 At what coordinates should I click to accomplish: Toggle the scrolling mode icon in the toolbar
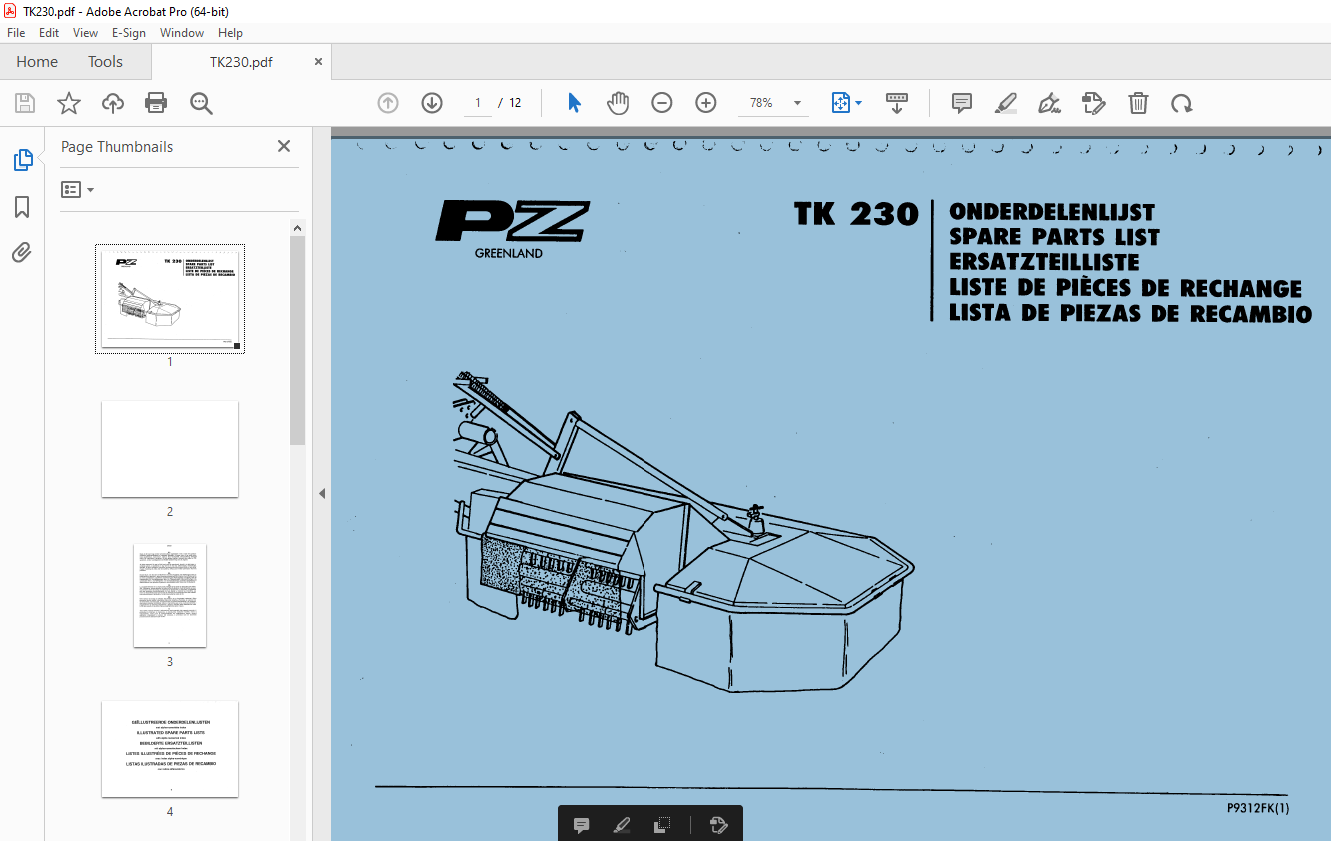coord(897,103)
